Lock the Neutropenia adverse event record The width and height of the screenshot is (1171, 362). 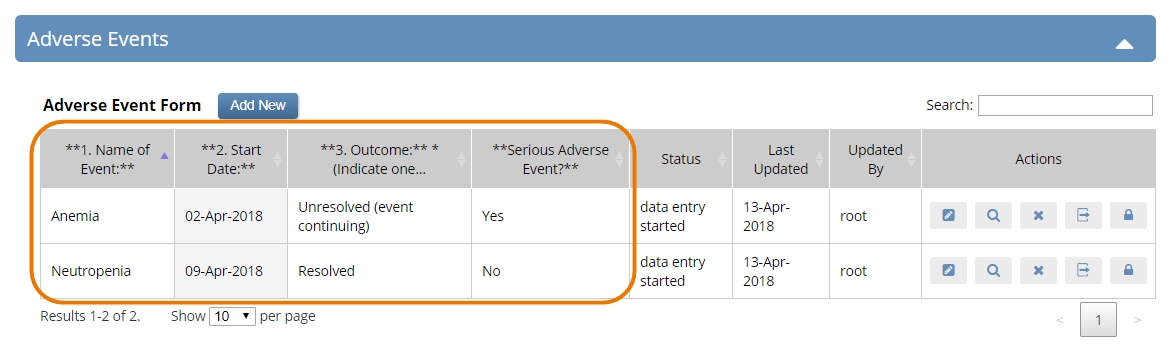(1128, 271)
